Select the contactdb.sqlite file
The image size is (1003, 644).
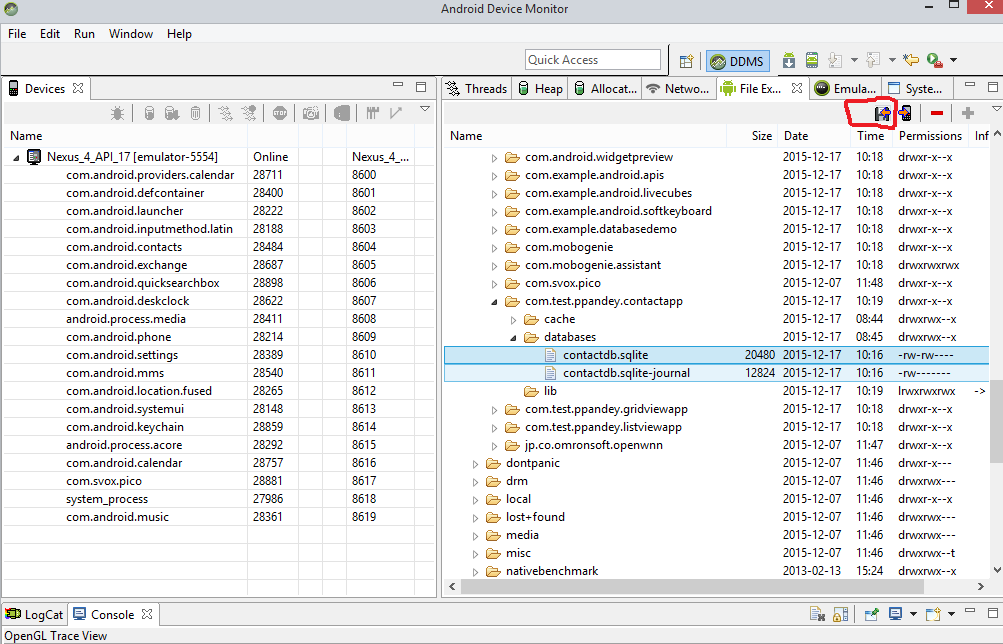coord(605,355)
